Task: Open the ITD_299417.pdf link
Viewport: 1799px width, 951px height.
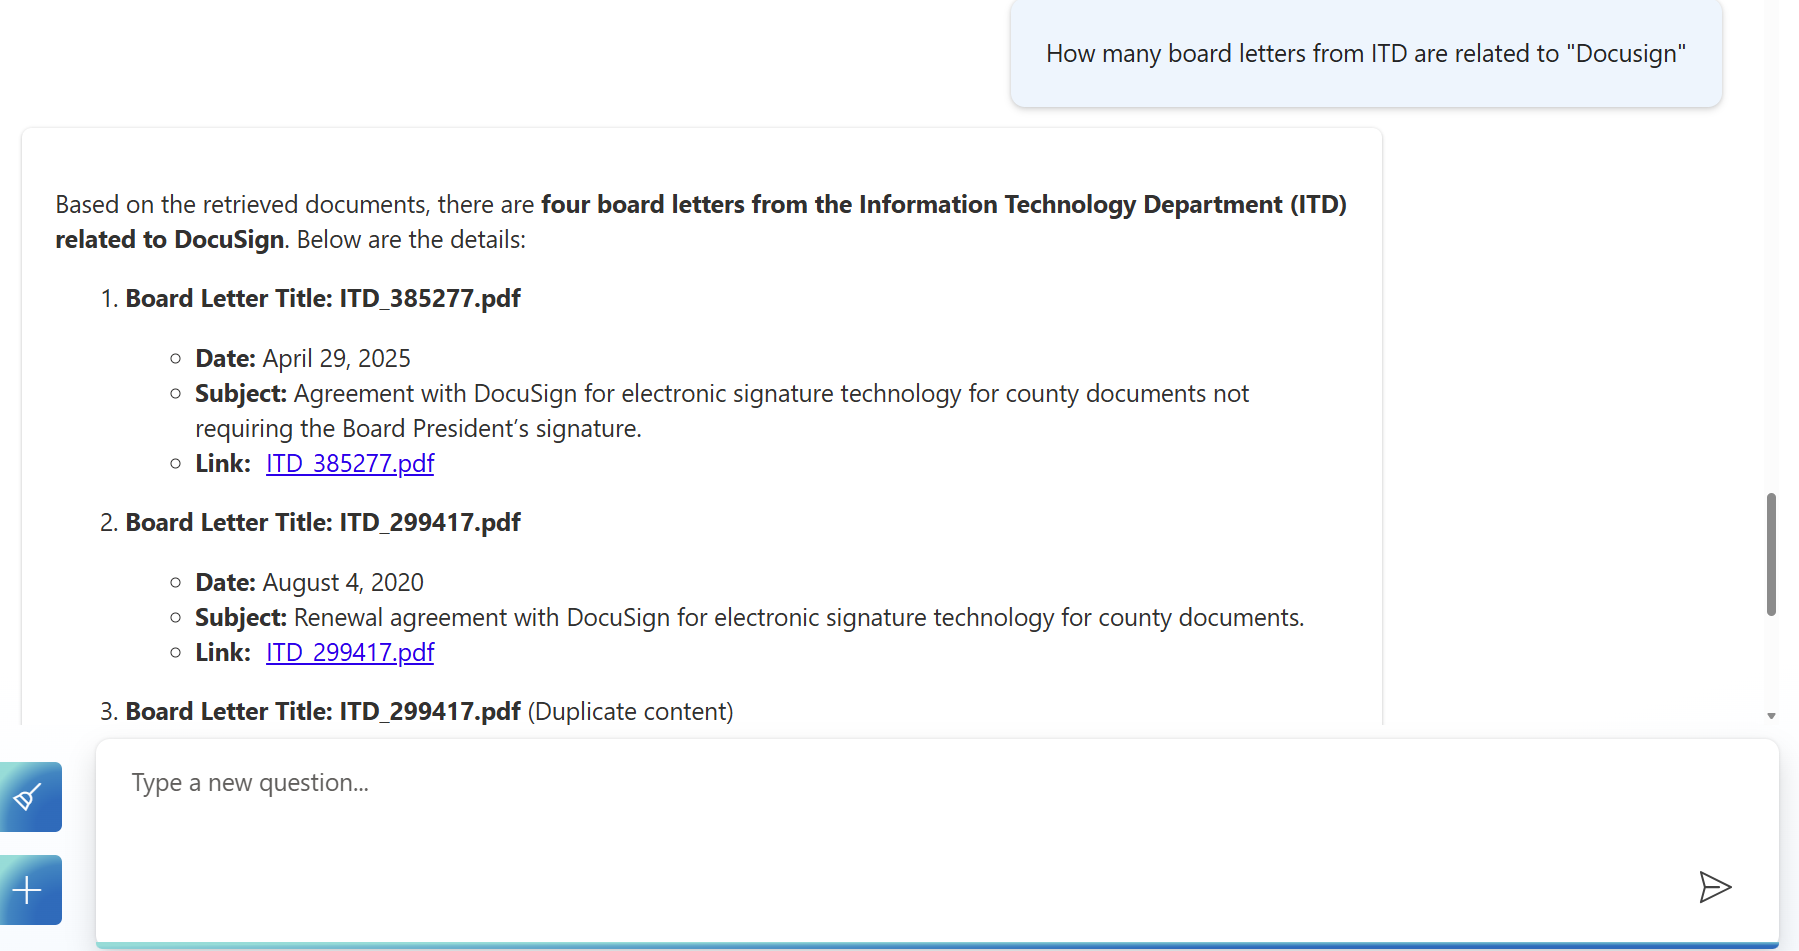Action: [349, 652]
